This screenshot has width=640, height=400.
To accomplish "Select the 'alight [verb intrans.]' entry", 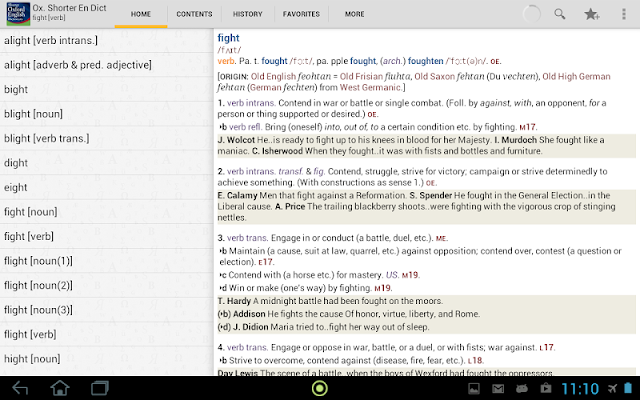I will pos(107,40).
